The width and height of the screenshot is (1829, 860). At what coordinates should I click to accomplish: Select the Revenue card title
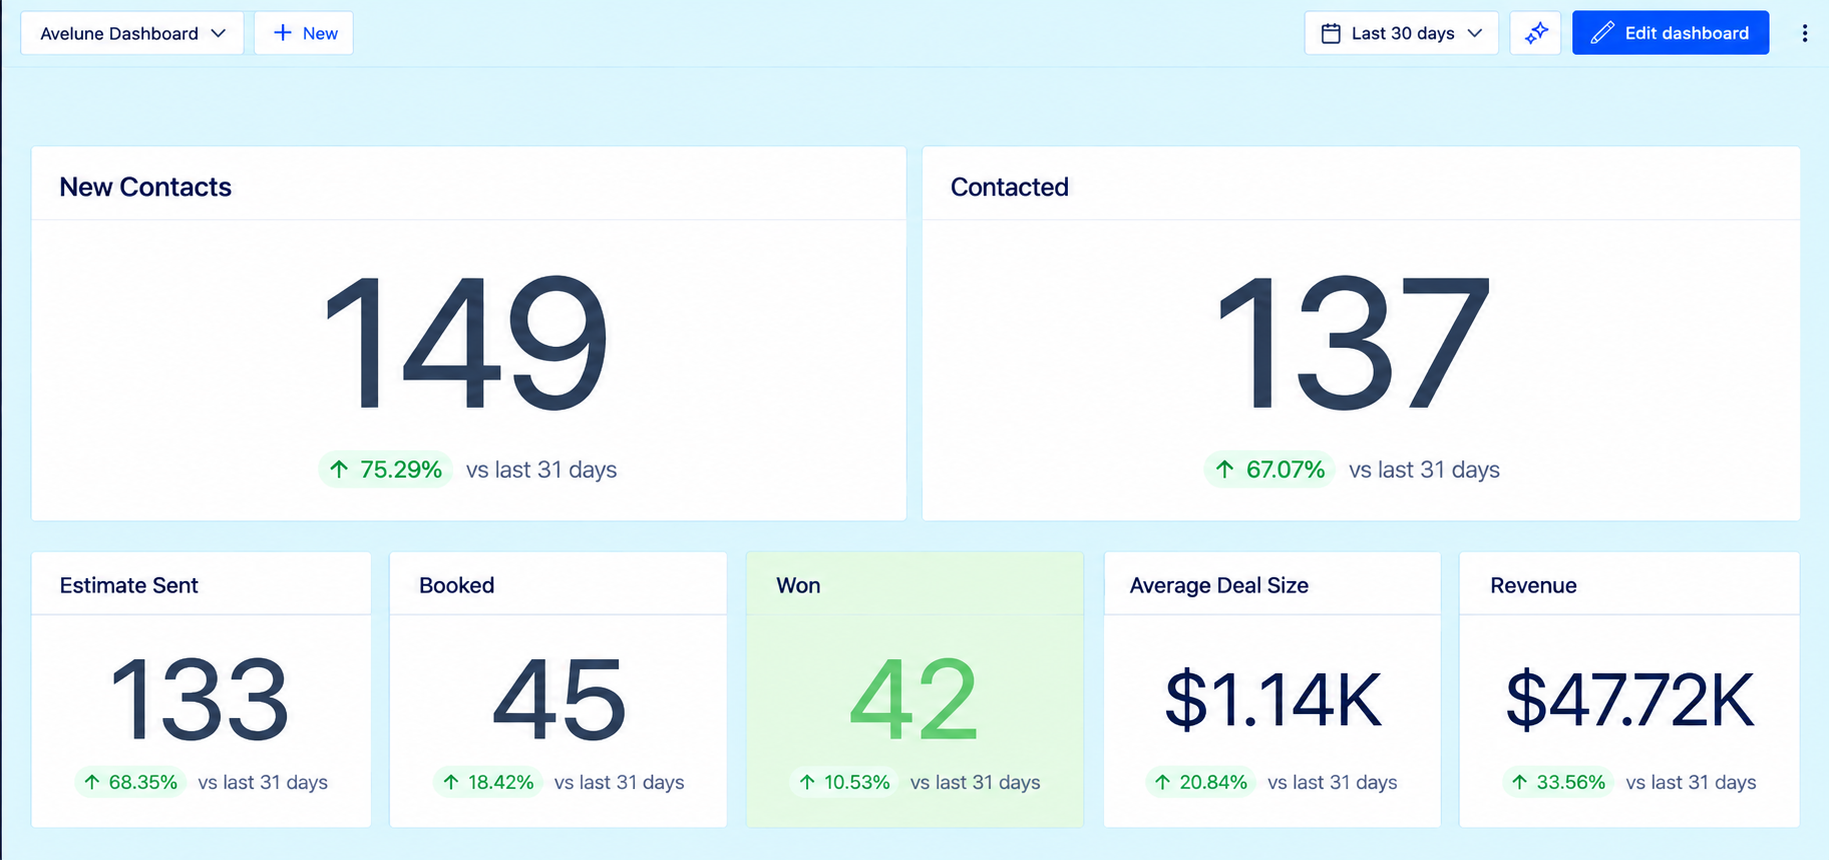pos(1533,585)
